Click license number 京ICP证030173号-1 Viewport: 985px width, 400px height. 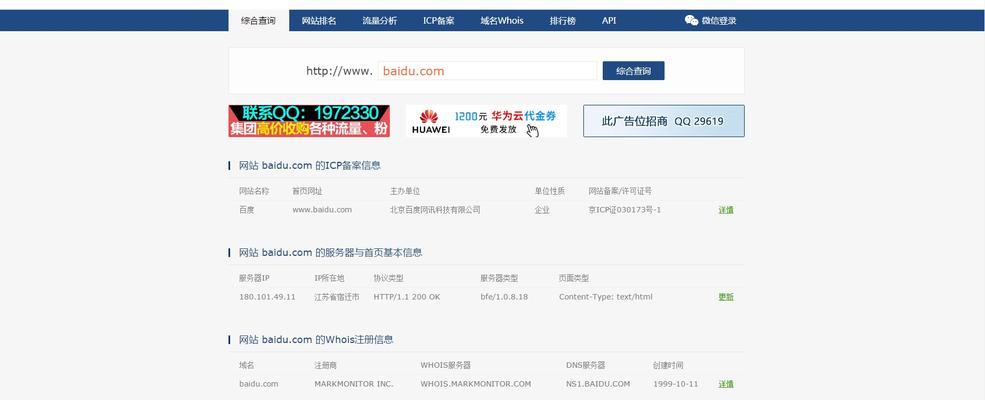click(624, 210)
